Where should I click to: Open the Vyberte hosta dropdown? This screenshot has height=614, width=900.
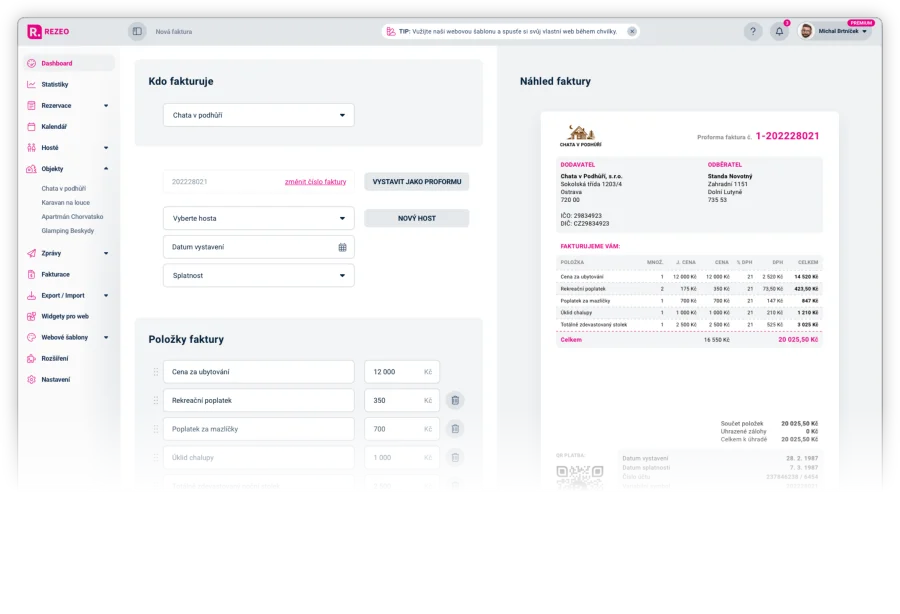click(259, 219)
